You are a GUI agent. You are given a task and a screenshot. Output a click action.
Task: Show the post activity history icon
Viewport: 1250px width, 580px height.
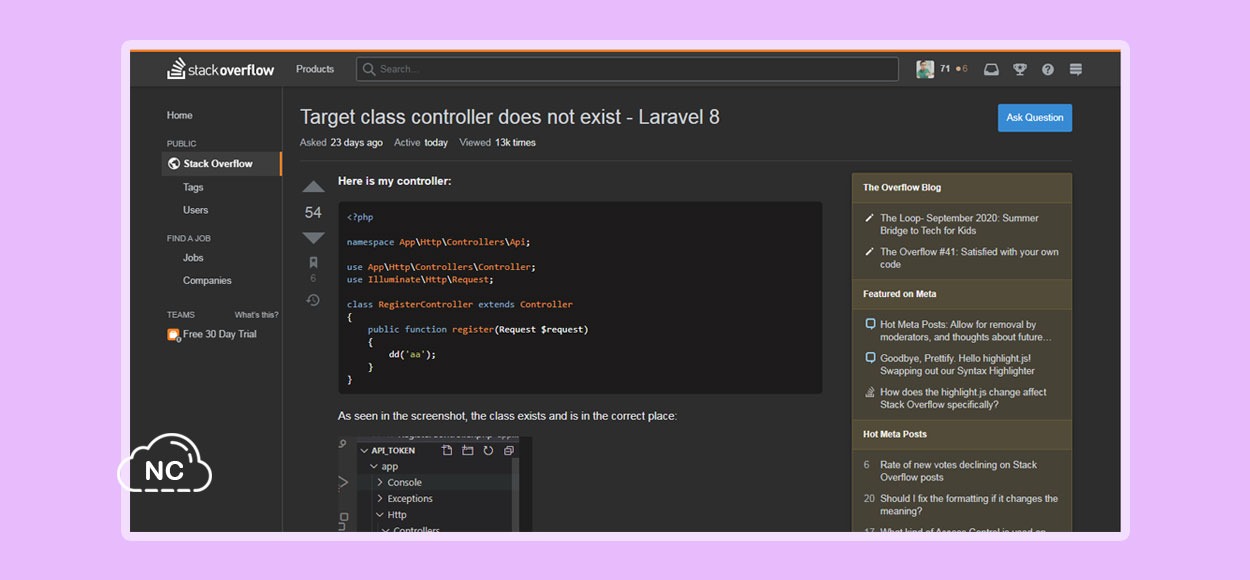click(x=313, y=300)
